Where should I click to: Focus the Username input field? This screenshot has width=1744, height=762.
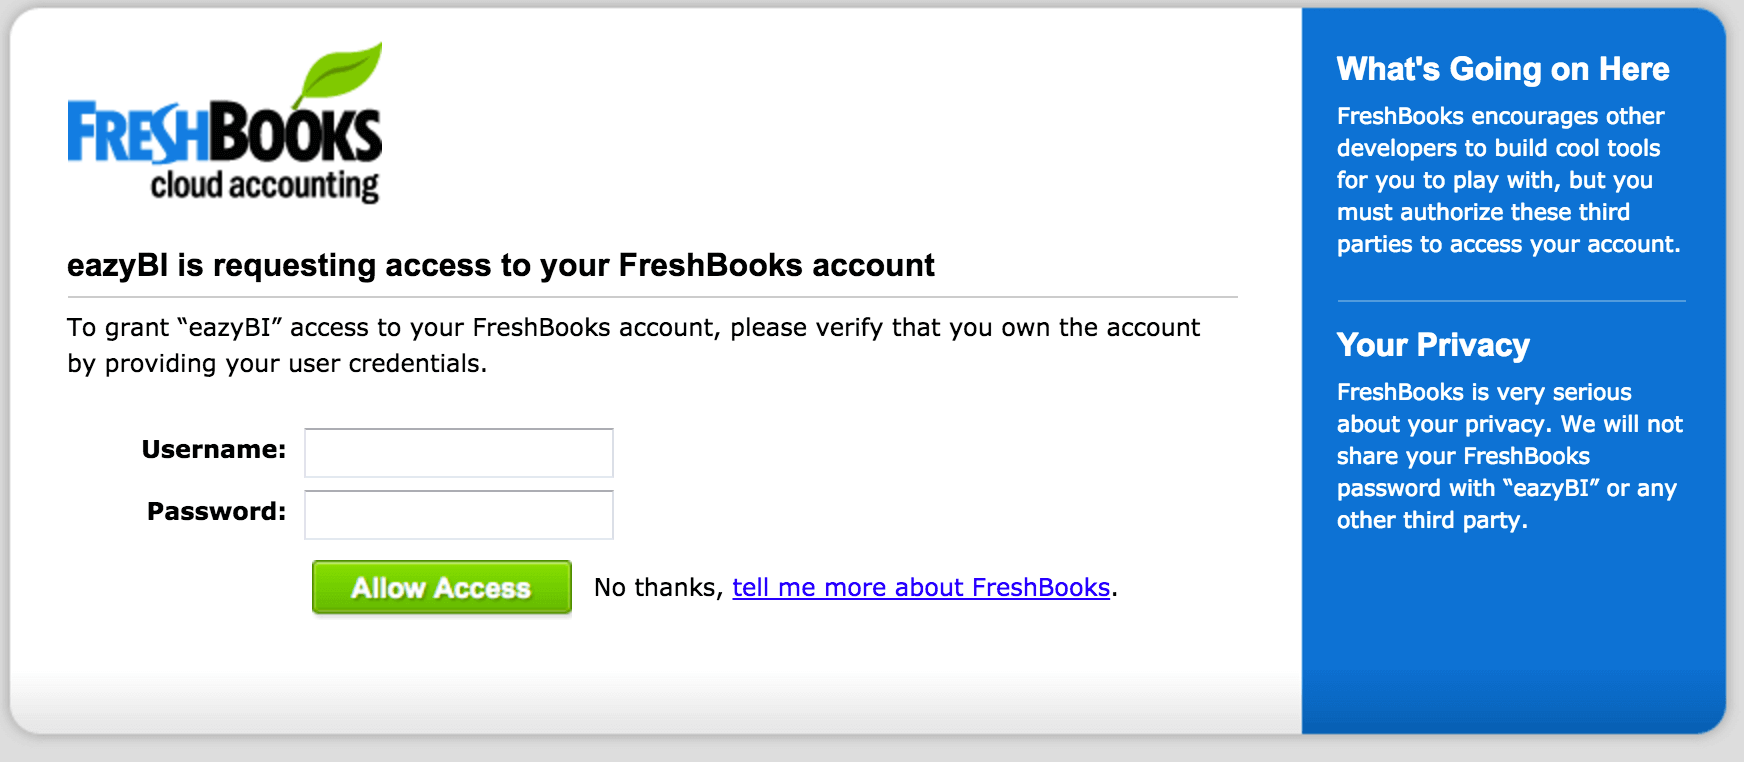[459, 453]
